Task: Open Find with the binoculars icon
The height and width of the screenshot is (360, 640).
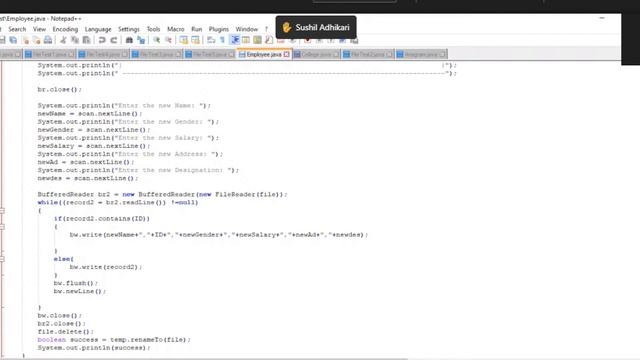Action: pyautogui.click(x=129, y=40)
